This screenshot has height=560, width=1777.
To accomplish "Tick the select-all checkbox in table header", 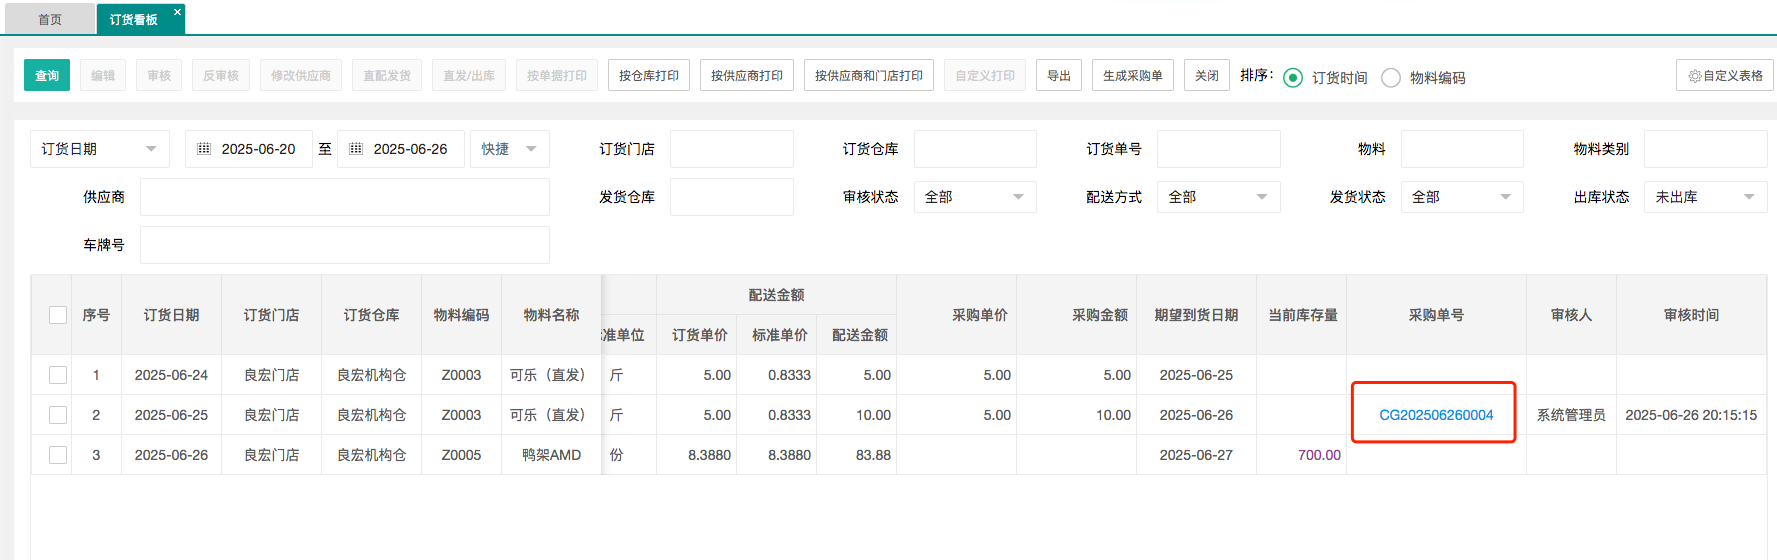I will pos(58,315).
